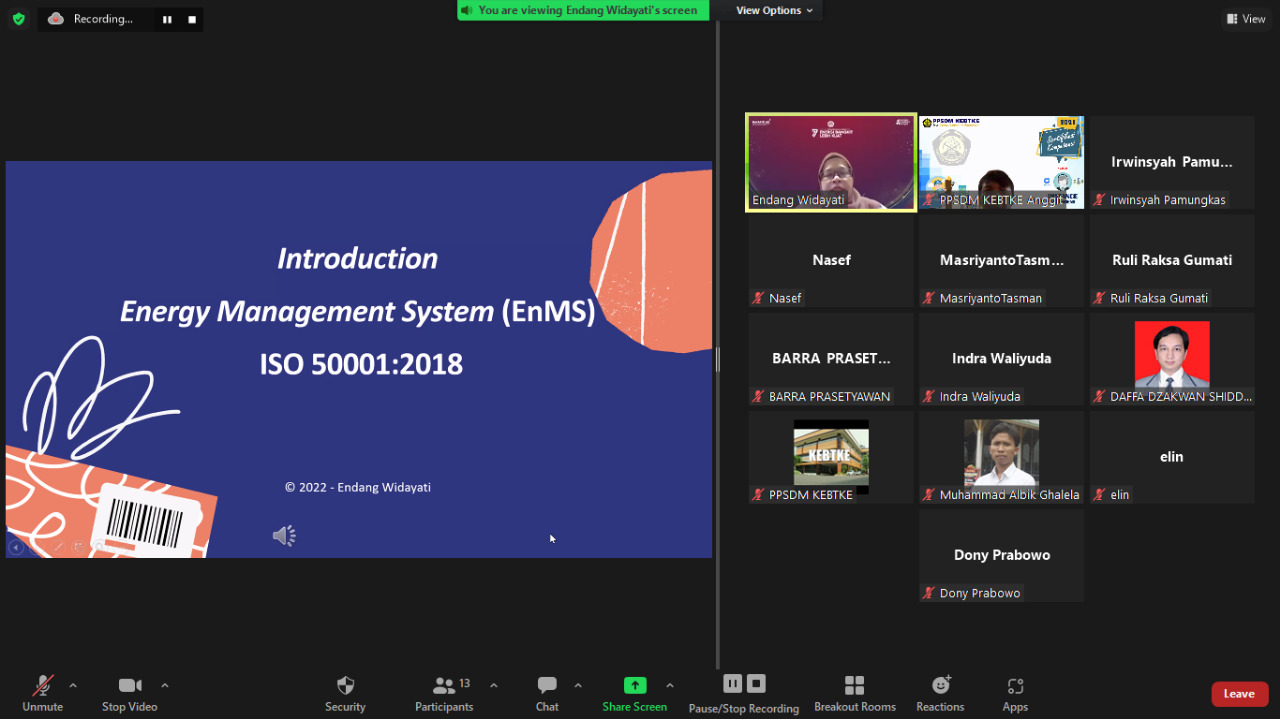The image size is (1280, 719).
Task: Expand share options chevron beside Share Screen
Action: click(x=670, y=685)
